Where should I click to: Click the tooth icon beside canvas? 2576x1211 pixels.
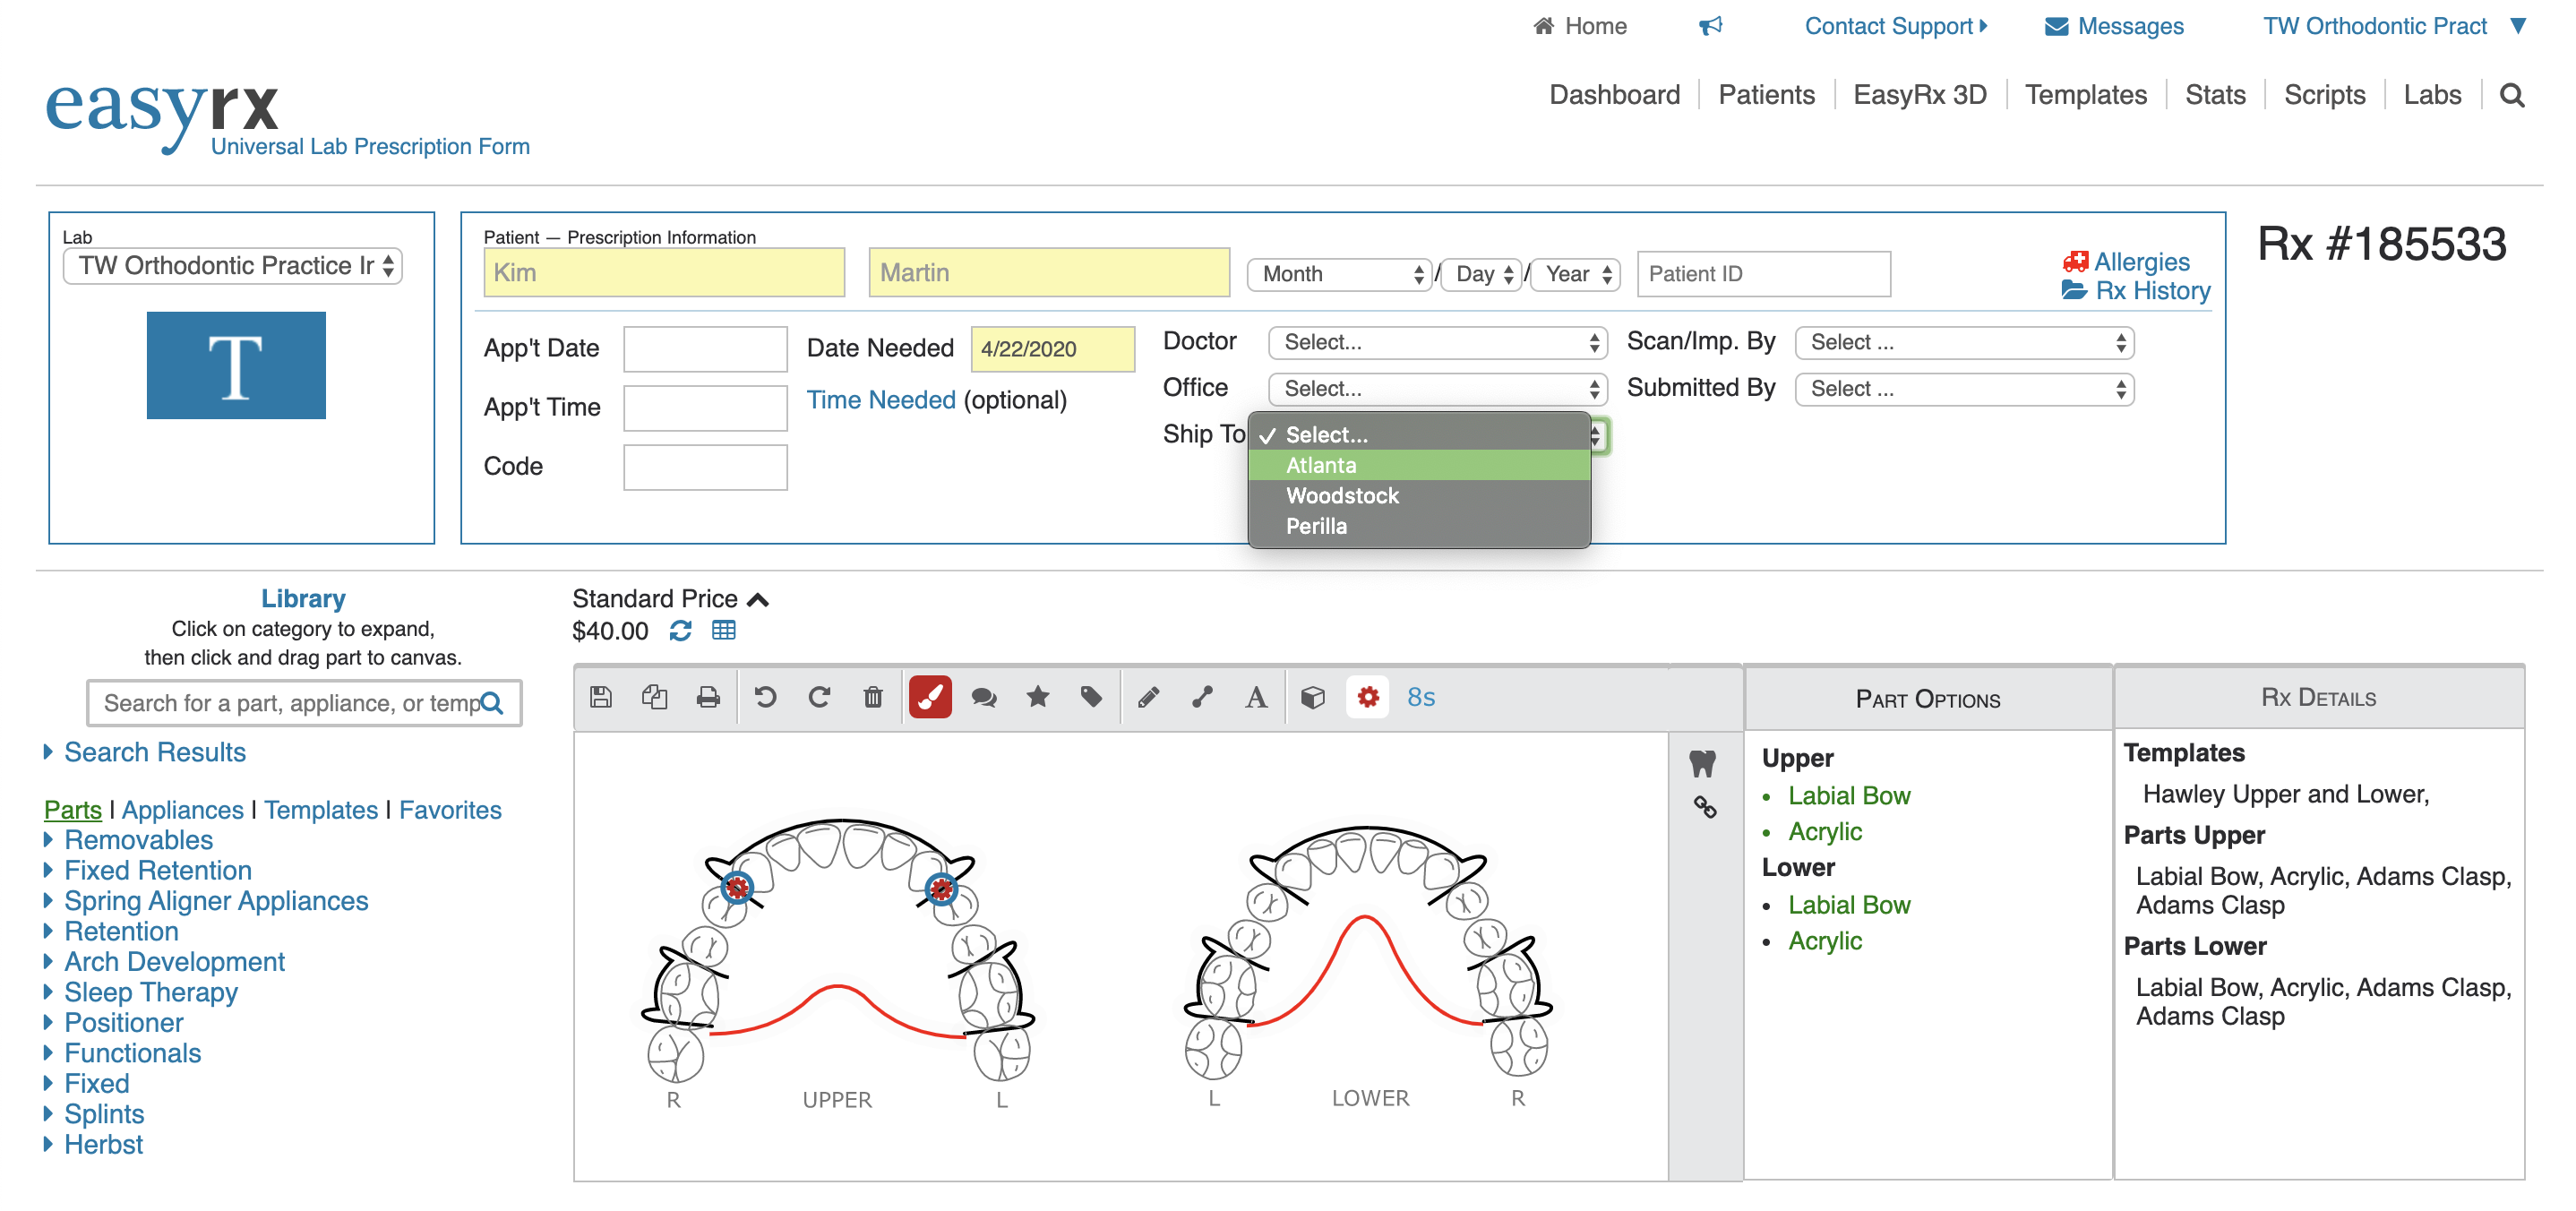coord(1702,764)
